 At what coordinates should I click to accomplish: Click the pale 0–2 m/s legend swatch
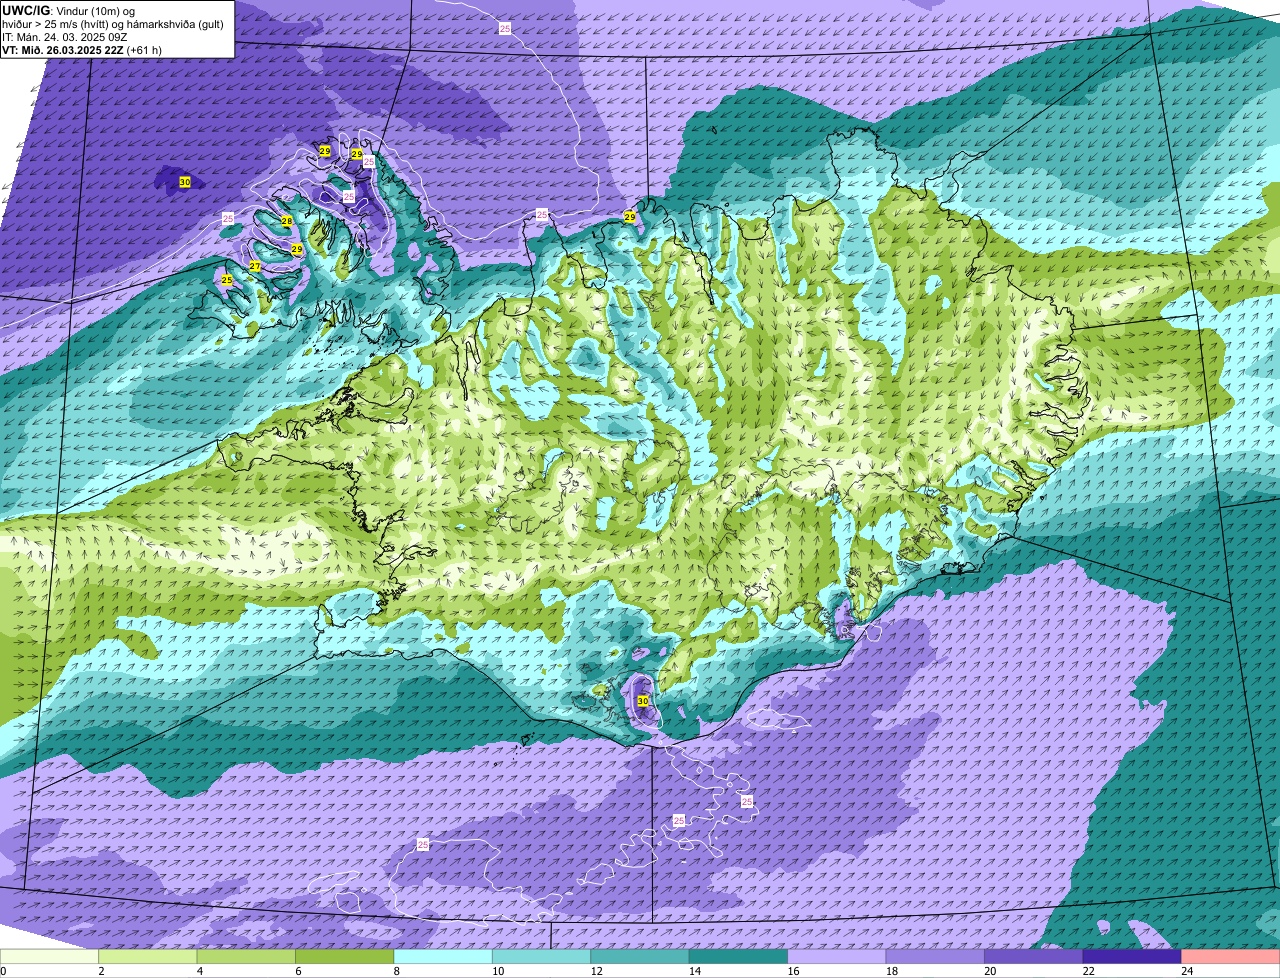pos(50,956)
